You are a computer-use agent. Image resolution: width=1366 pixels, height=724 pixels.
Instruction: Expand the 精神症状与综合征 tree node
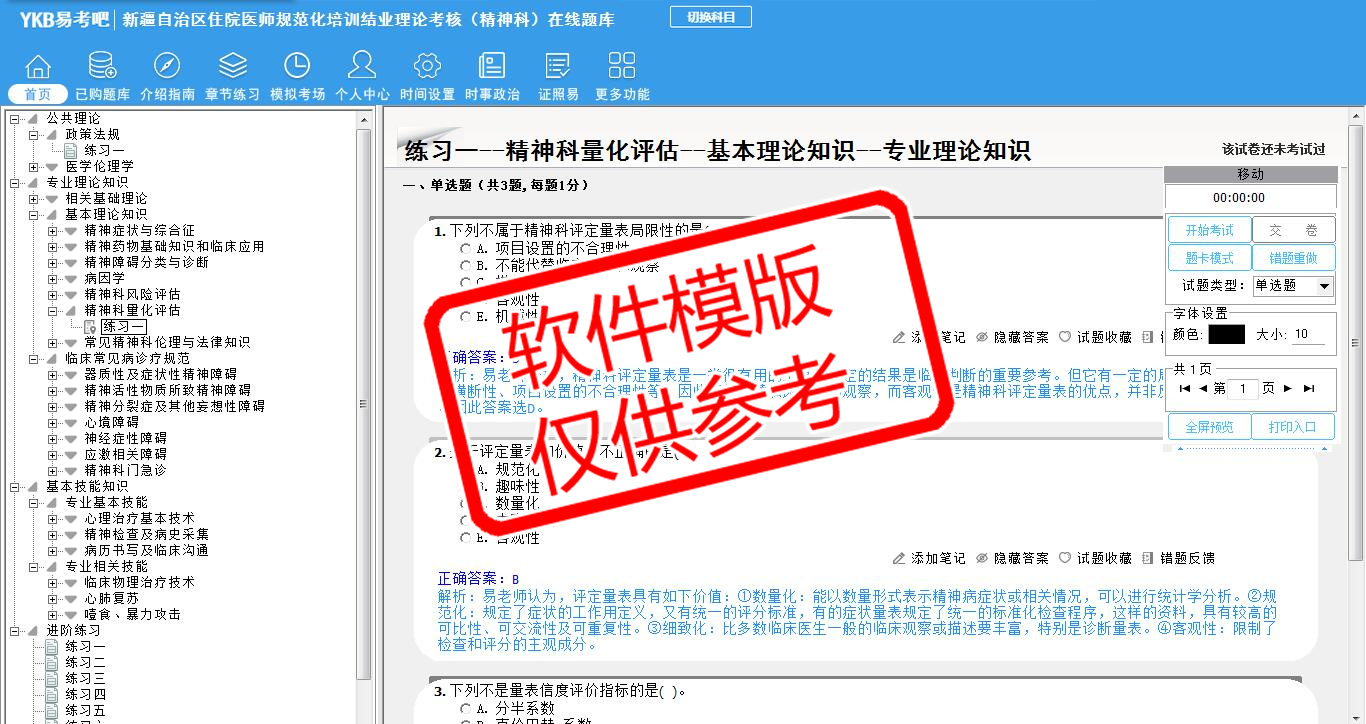tap(53, 230)
